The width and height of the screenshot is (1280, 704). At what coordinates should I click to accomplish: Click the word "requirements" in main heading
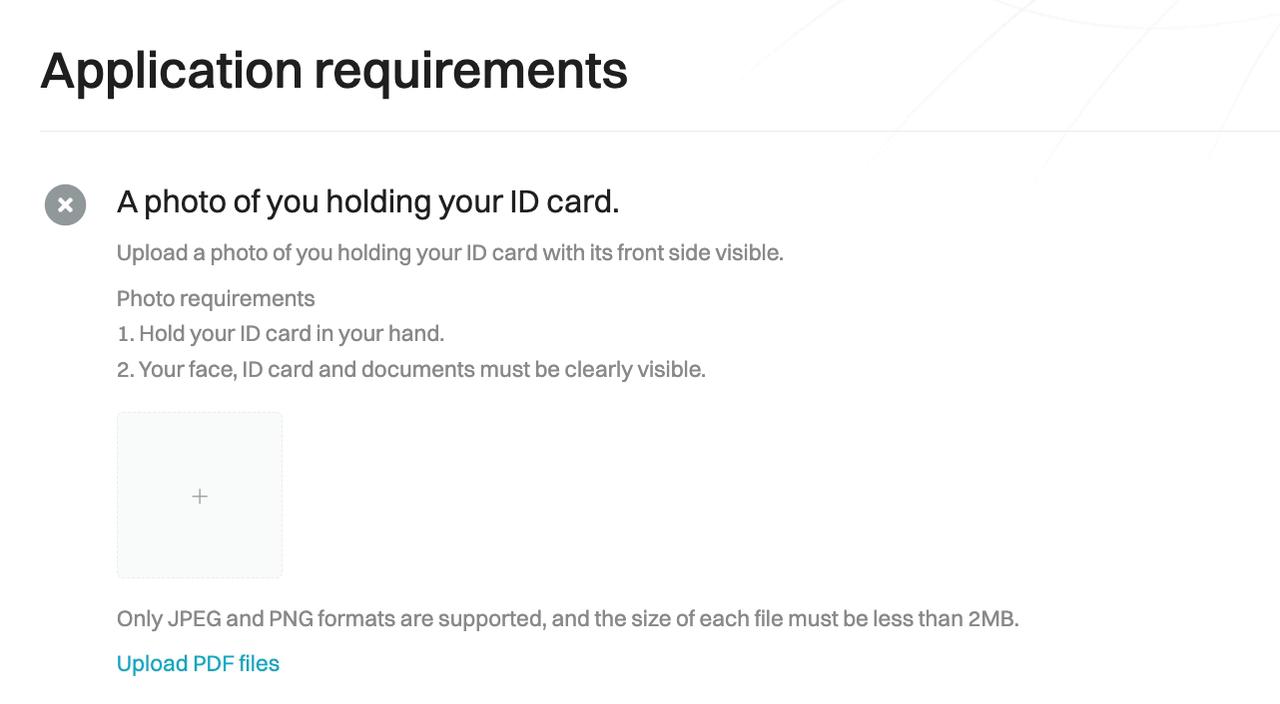point(470,71)
